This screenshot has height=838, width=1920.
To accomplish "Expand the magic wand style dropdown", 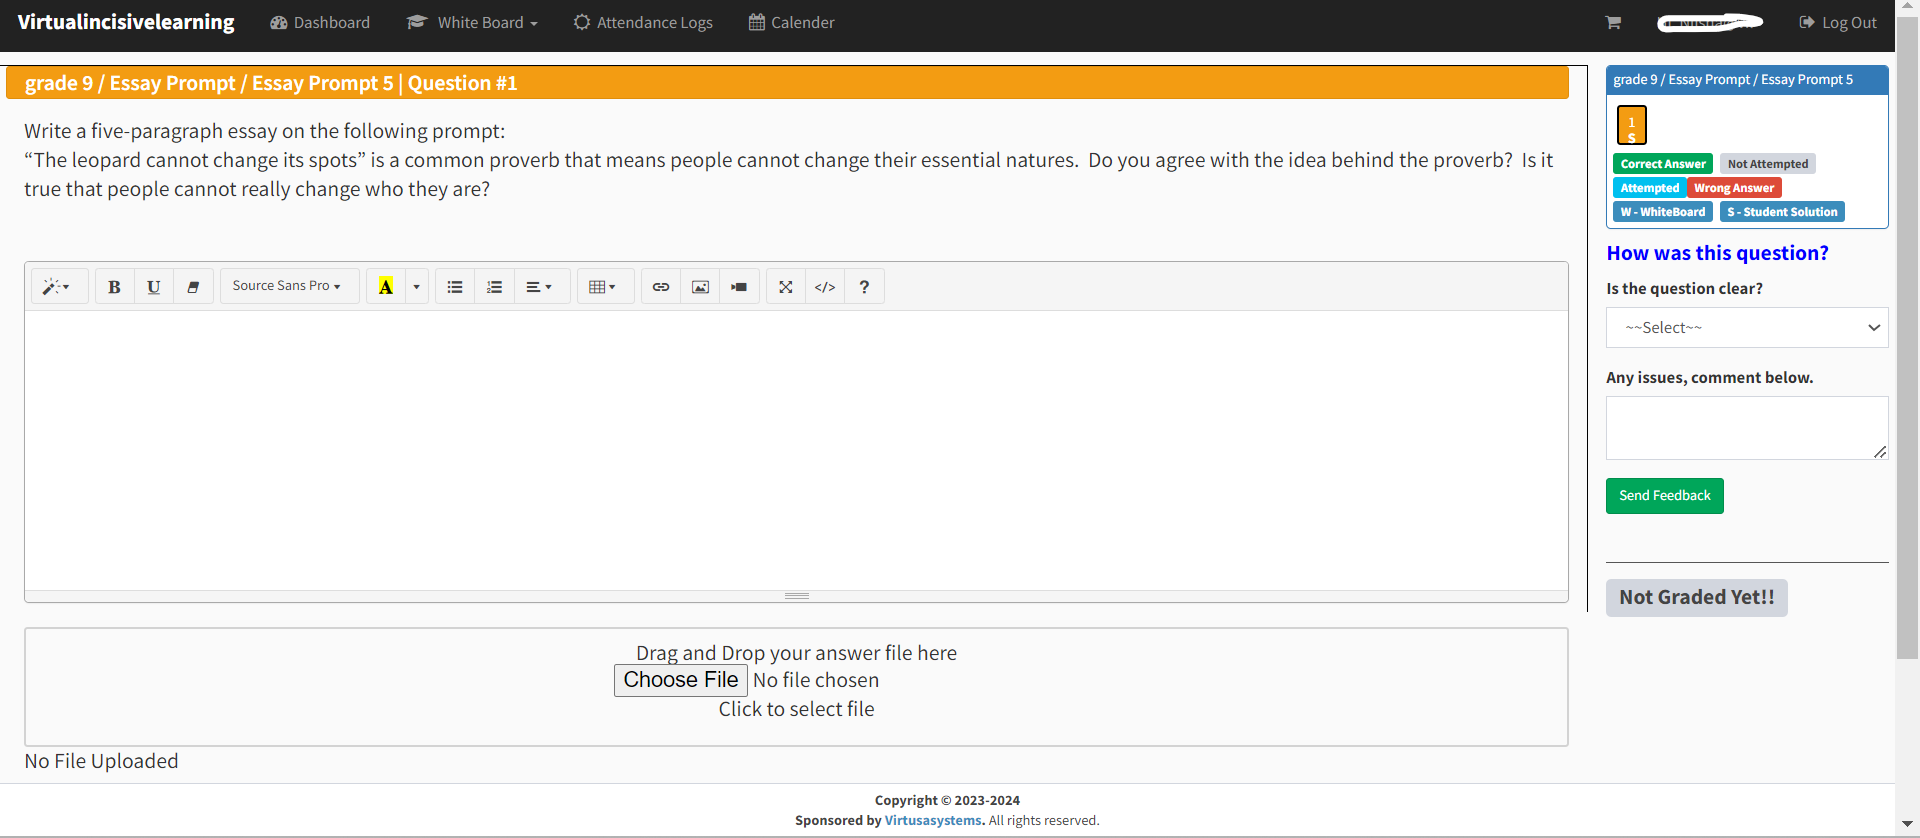I will (57, 287).
